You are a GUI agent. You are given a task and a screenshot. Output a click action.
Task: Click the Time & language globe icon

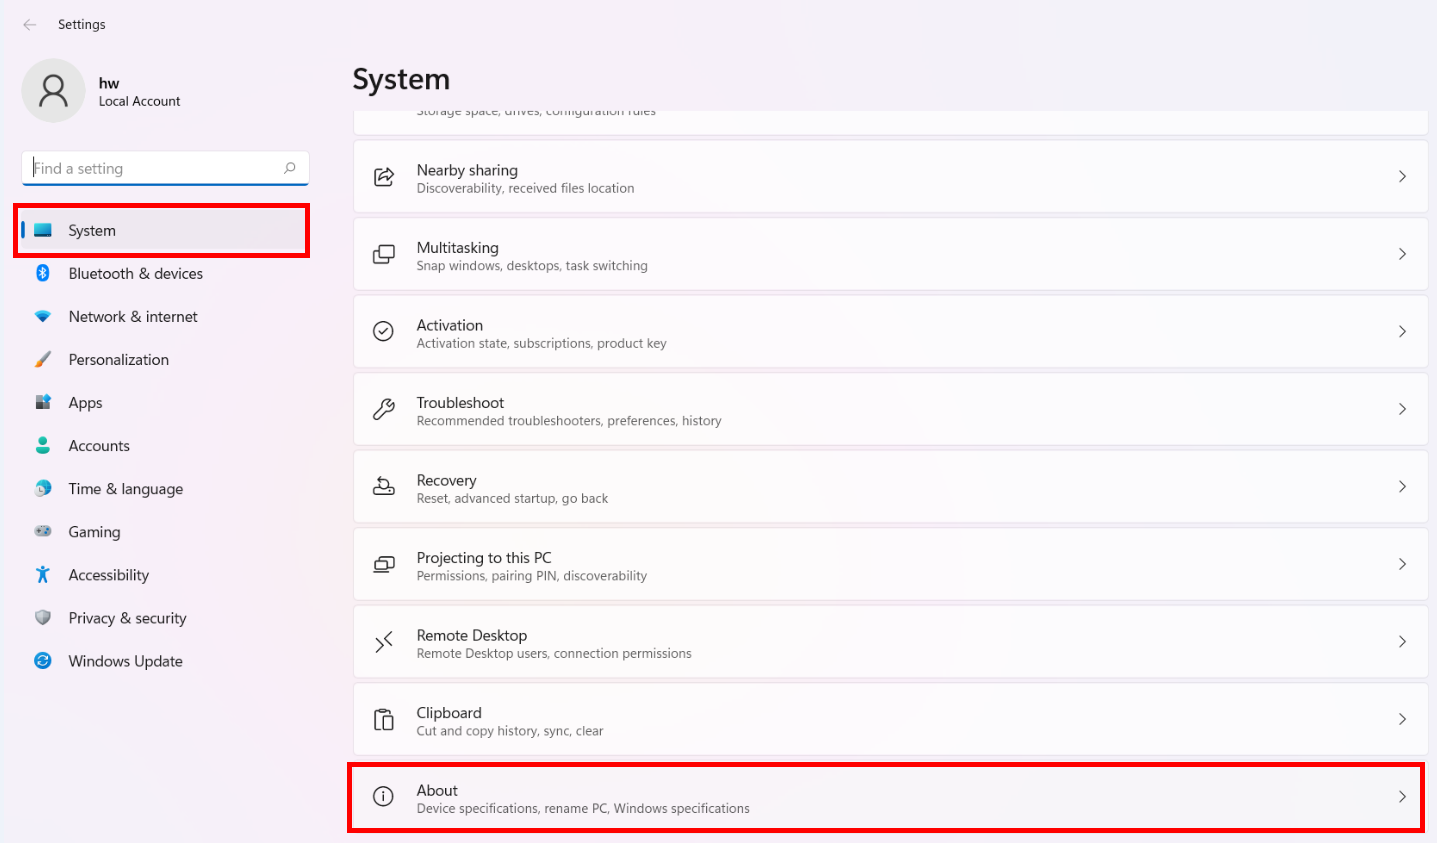(43, 488)
